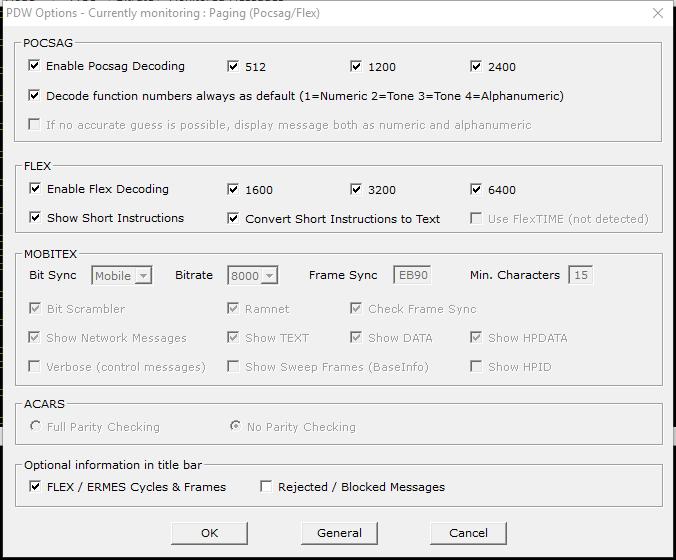Toggle Show Short Instructions checkbox
This screenshot has height=560, width=676.
pyautogui.click(x=35, y=217)
